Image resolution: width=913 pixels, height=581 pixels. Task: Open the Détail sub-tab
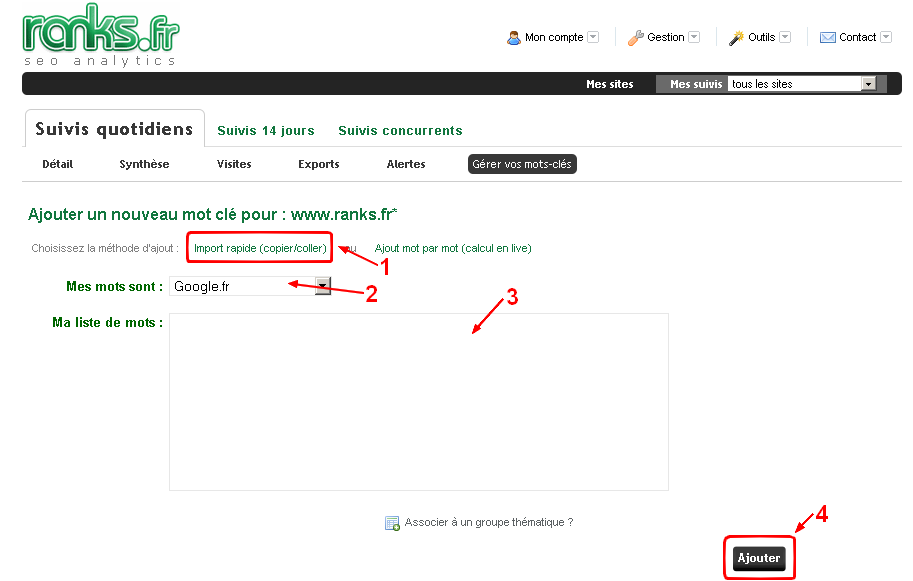[x=58, y=164]
